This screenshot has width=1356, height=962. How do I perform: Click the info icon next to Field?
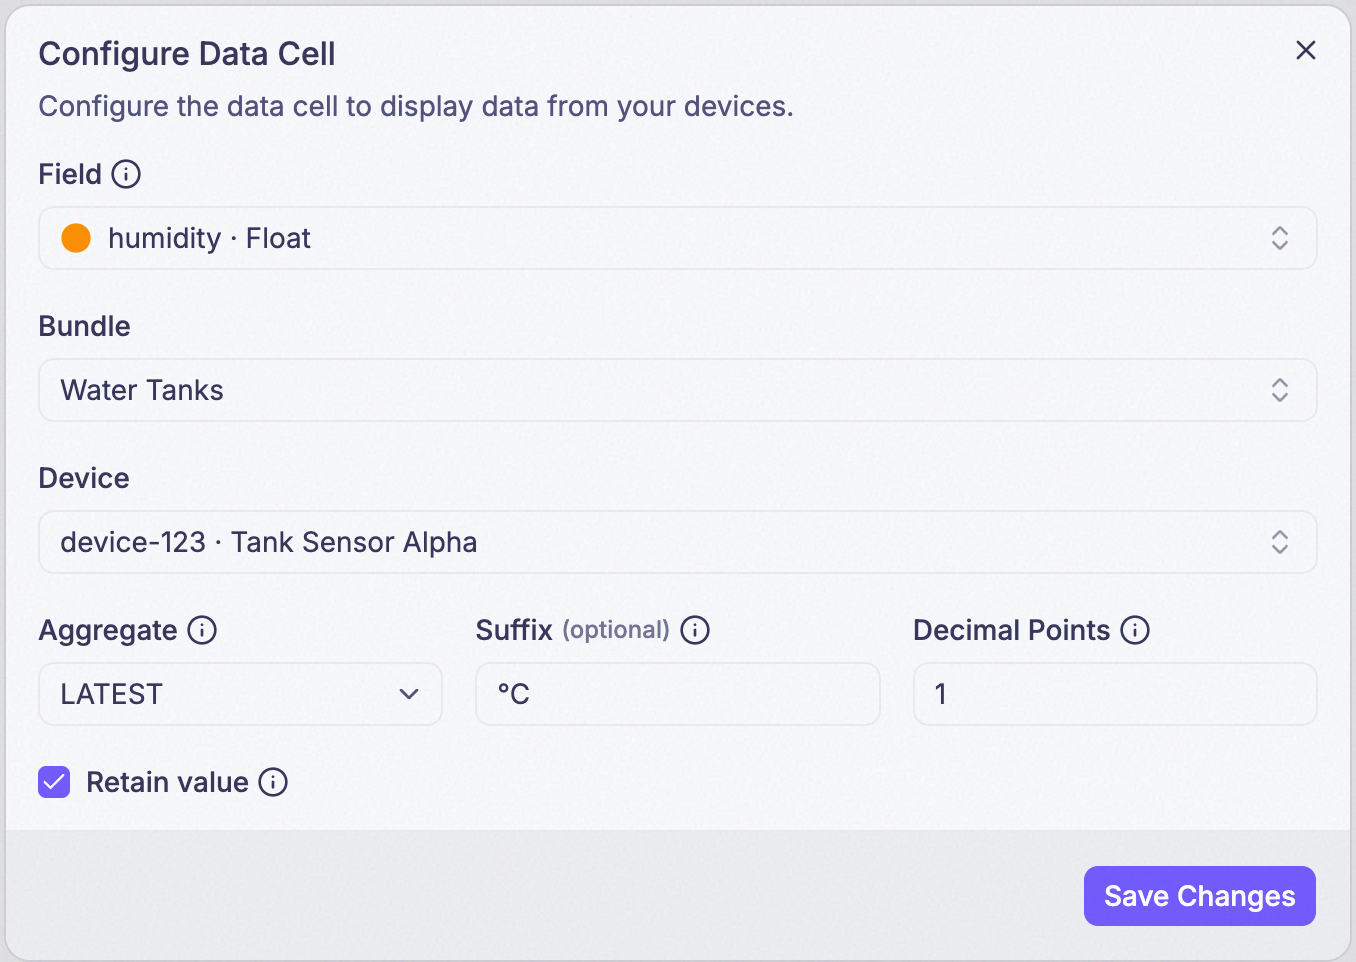click(126, 174)
